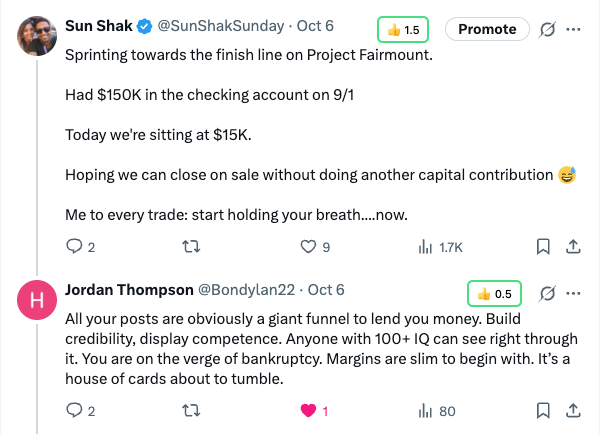Bookmark Sun Shak's post
The image size is (601, 434).
542,246
